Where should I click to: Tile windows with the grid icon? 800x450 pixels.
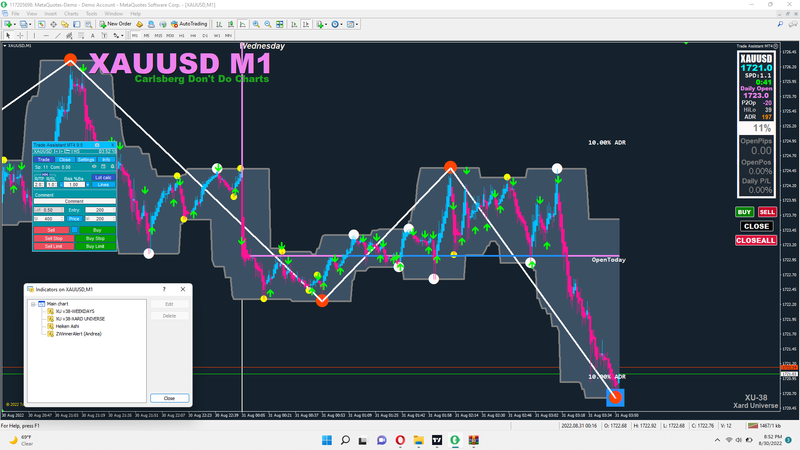(280, 24)
